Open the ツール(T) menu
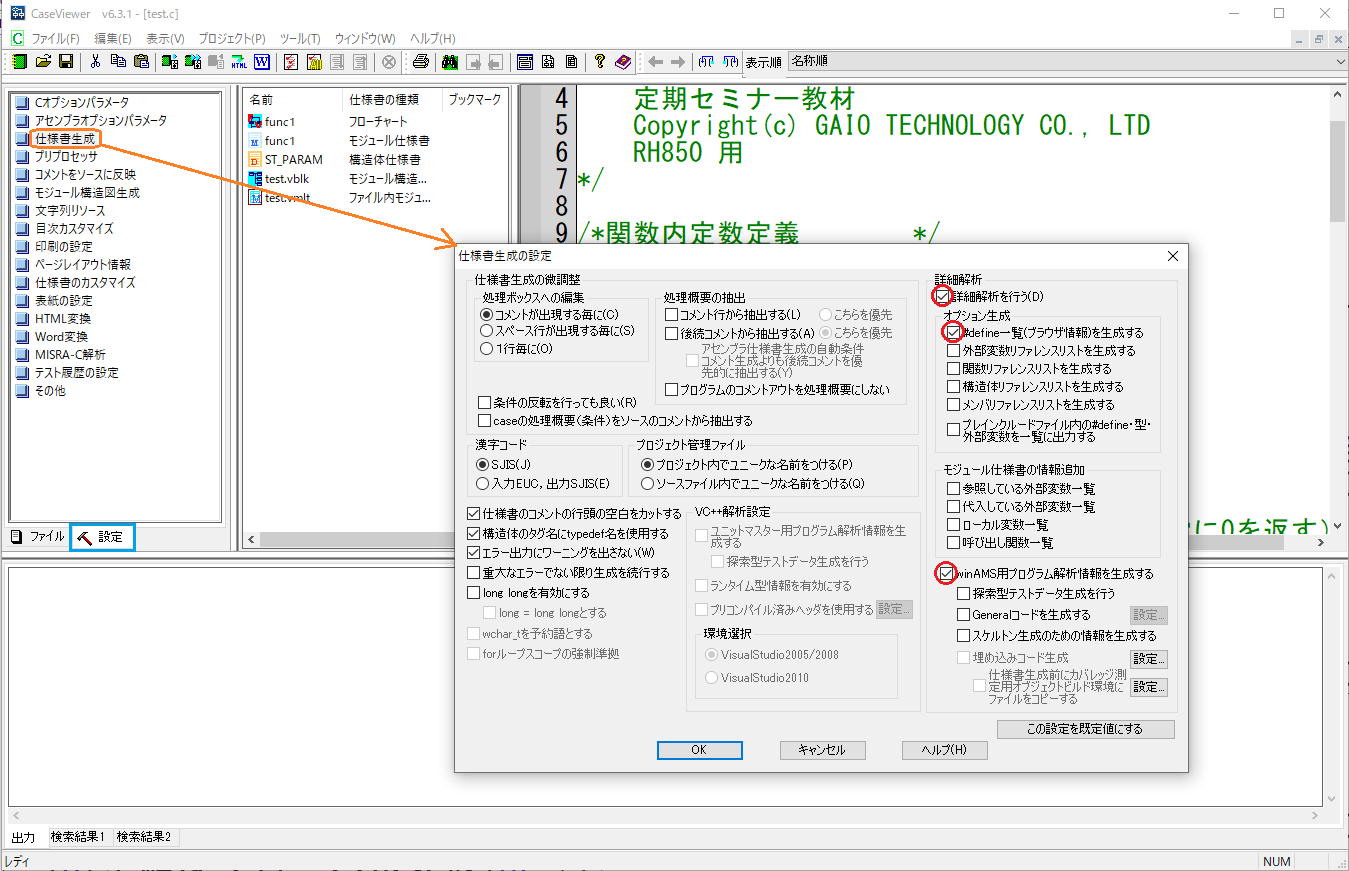The width and height of the screenshot is (1349, 871). pos(299,38)
